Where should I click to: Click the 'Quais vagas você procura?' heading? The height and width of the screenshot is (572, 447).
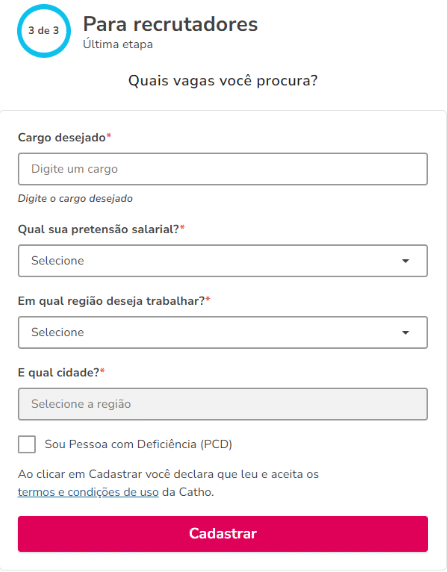pos(223,81)
